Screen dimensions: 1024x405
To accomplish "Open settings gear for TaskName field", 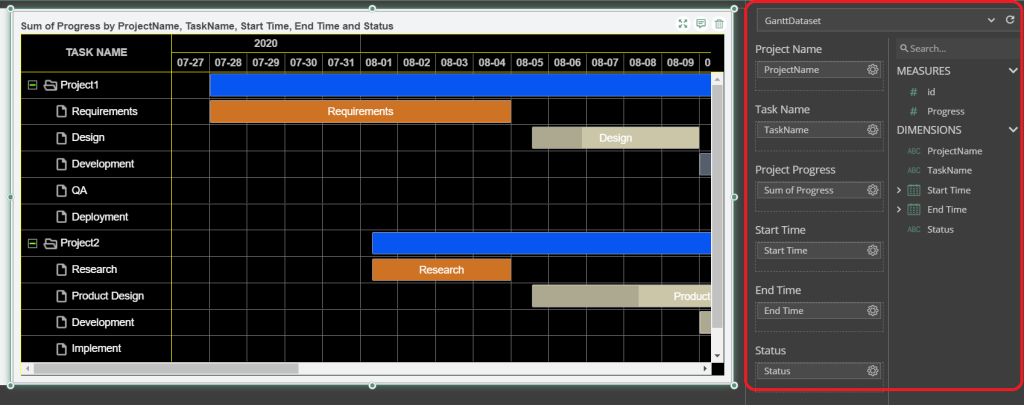I will coord(872,130).
